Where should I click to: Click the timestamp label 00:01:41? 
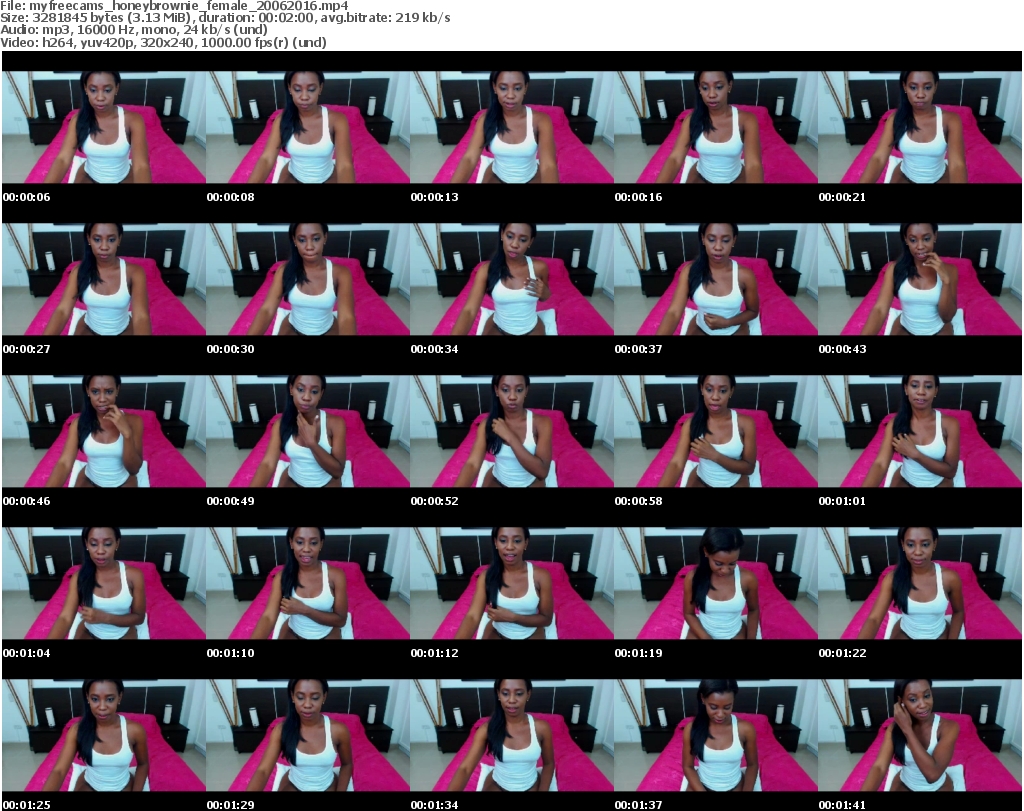point(842,805)
